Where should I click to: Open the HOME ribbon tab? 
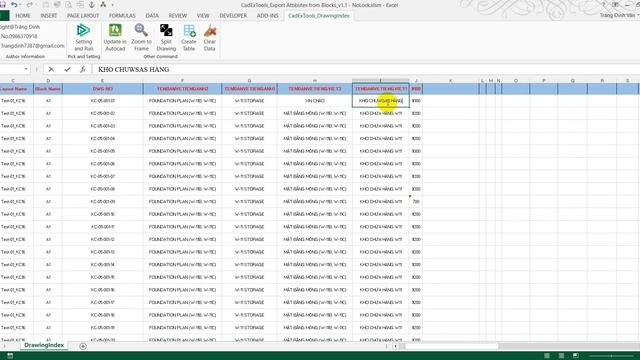coord(23,16)
